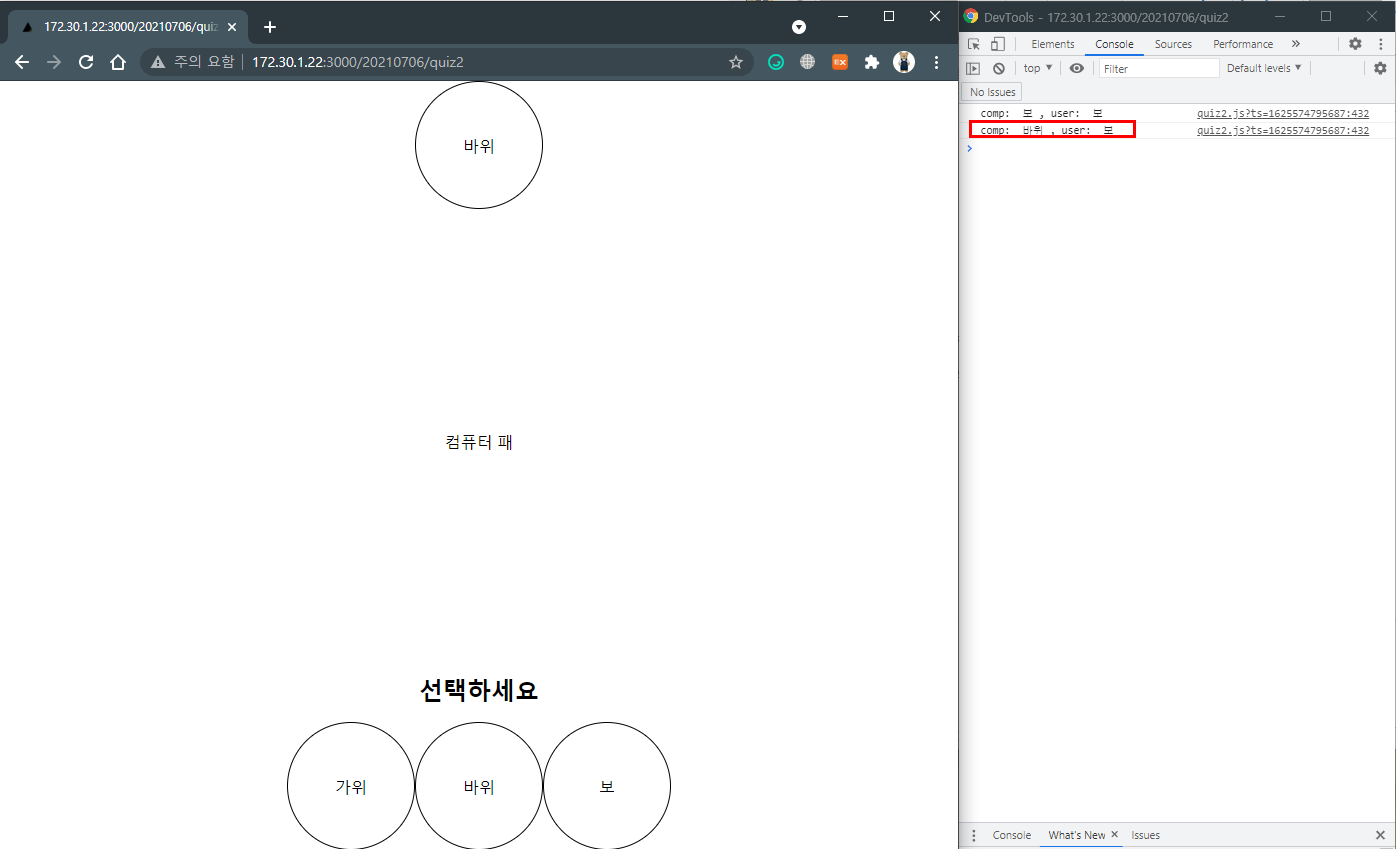This screenshot has height=849, width=1396.
Task: Focus the console Filter field
Action: pyautogui.click(x=1159, y=68)
